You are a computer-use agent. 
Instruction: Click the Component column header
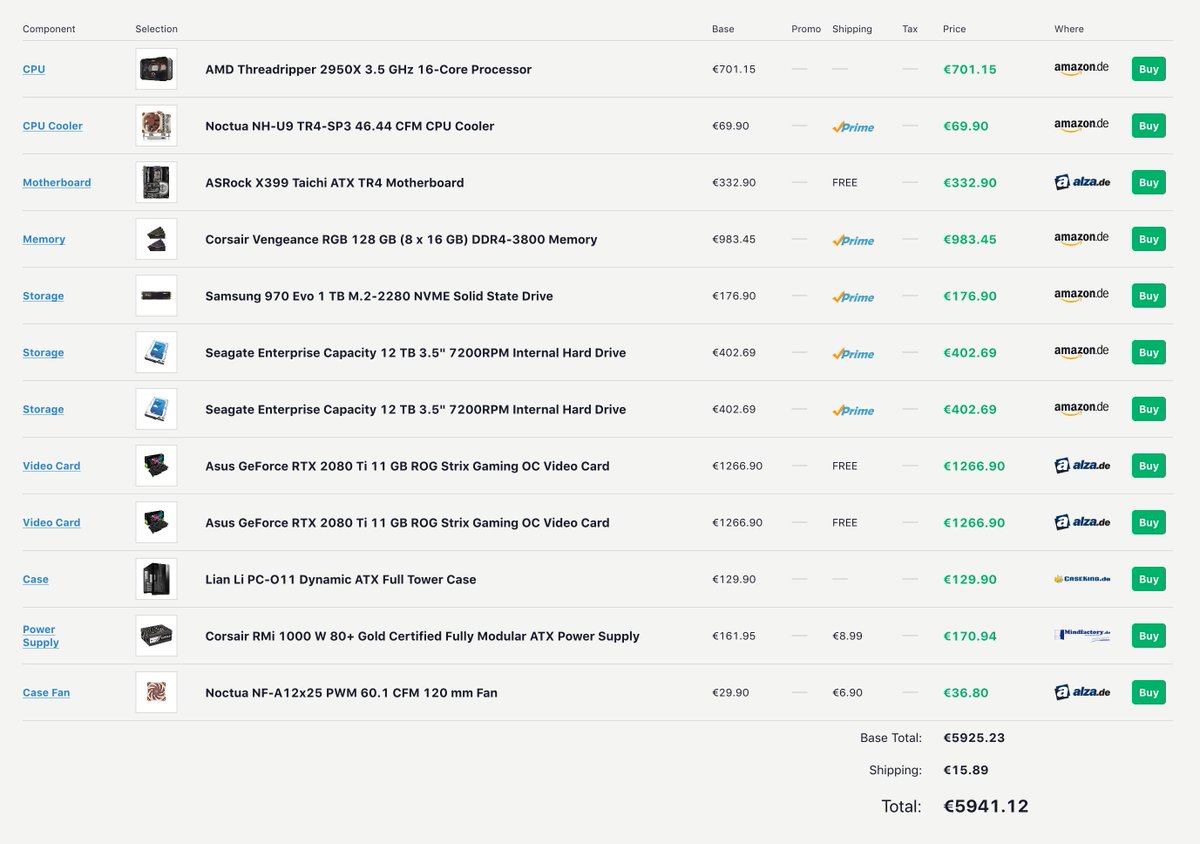coord(49,29)
